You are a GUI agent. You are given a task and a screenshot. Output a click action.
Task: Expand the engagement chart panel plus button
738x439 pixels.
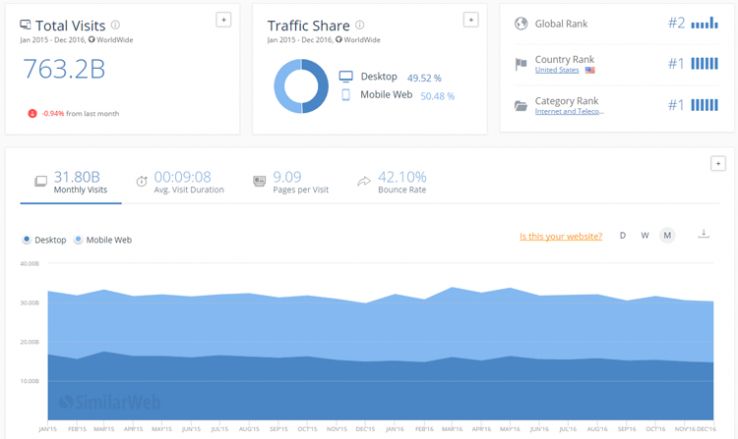[x=716, y=163]
